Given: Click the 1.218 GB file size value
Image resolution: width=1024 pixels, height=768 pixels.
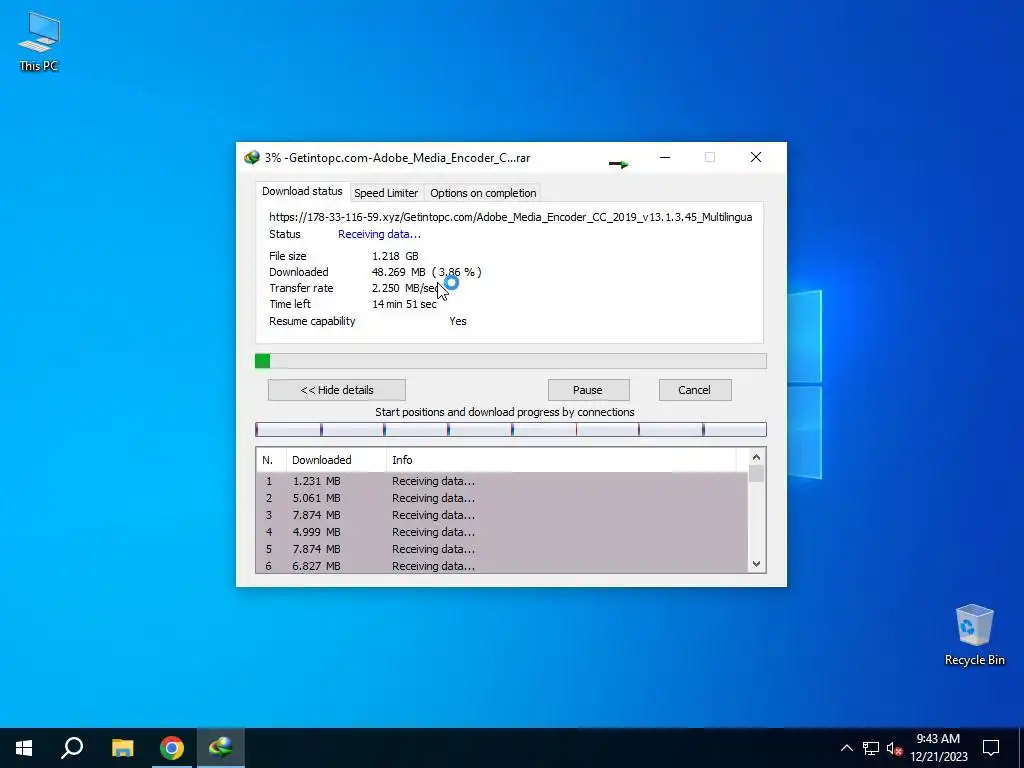Looking at the screenshot, I should (395, 256).
